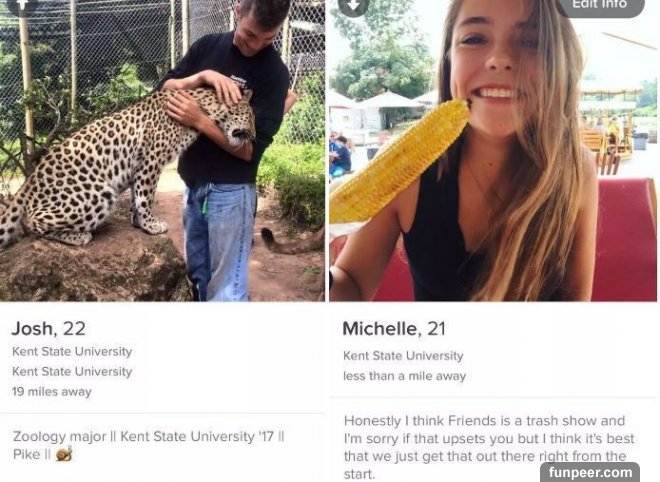The height and width of the screenshot is (482, 660).
Task: Tap the arrow icon on Josh's photo
Action: pos(22,5)
